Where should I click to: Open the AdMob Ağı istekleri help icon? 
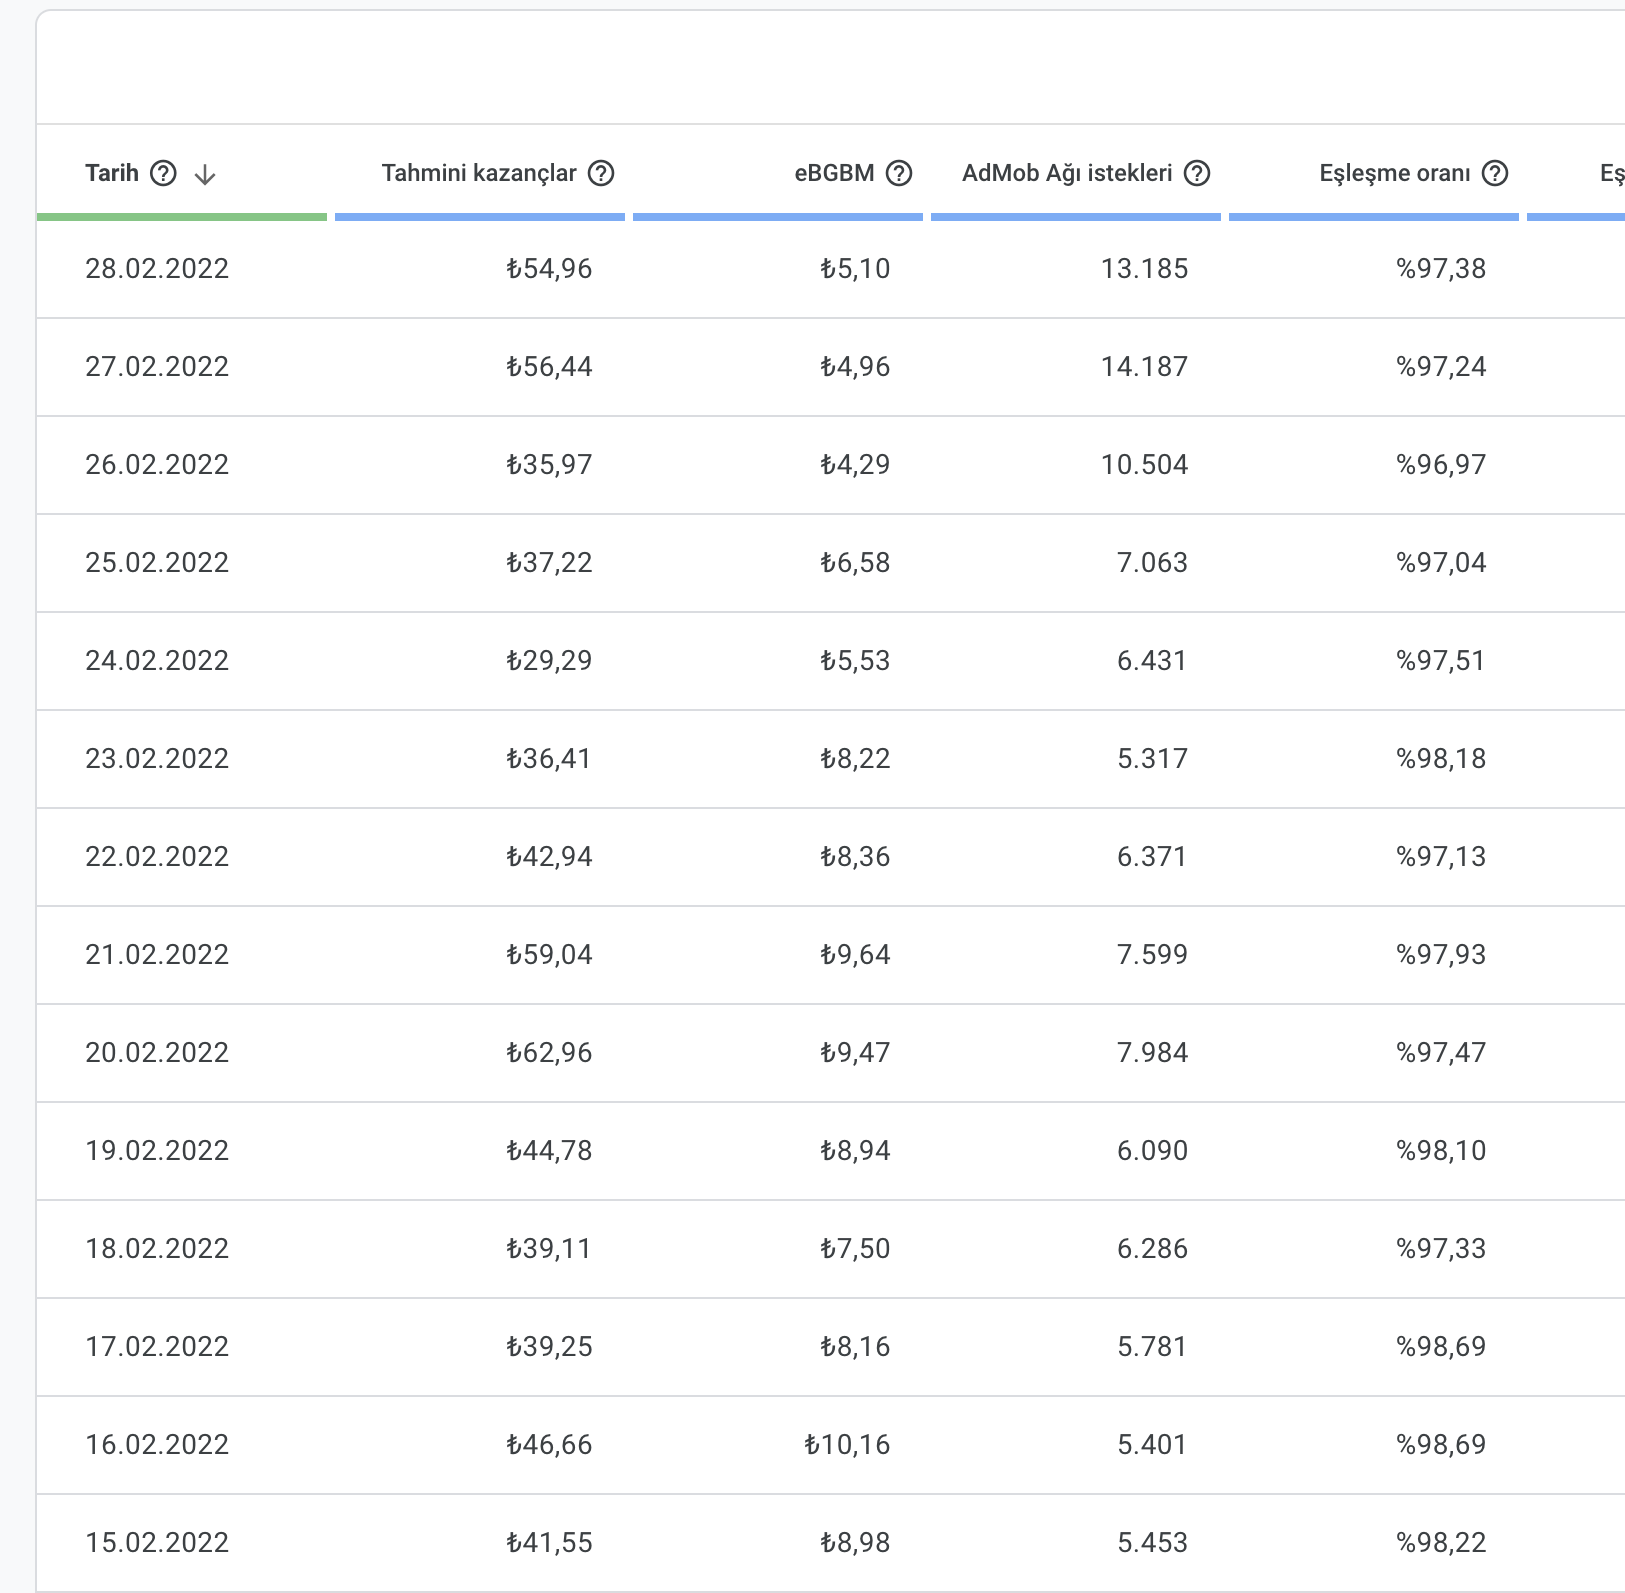point(1197,174)
